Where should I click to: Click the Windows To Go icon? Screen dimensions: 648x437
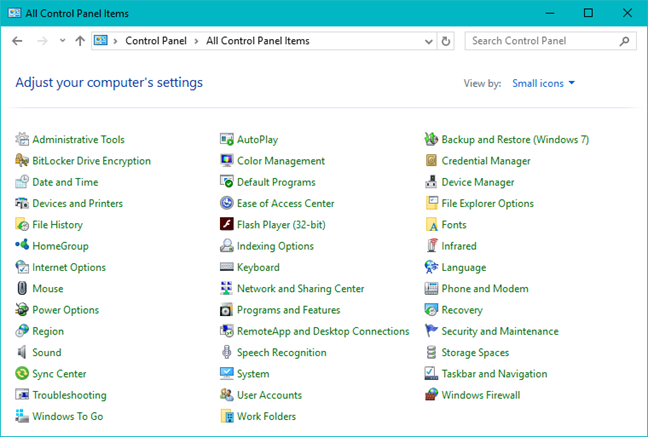[23, 416]
